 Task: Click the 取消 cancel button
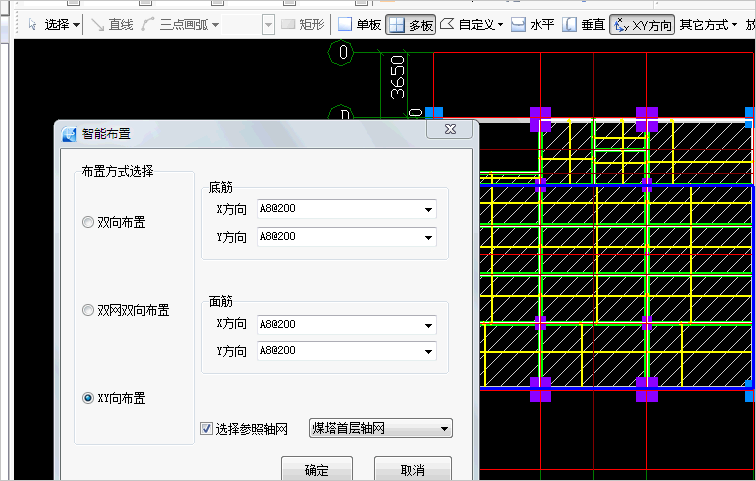[x=412, y=469]
